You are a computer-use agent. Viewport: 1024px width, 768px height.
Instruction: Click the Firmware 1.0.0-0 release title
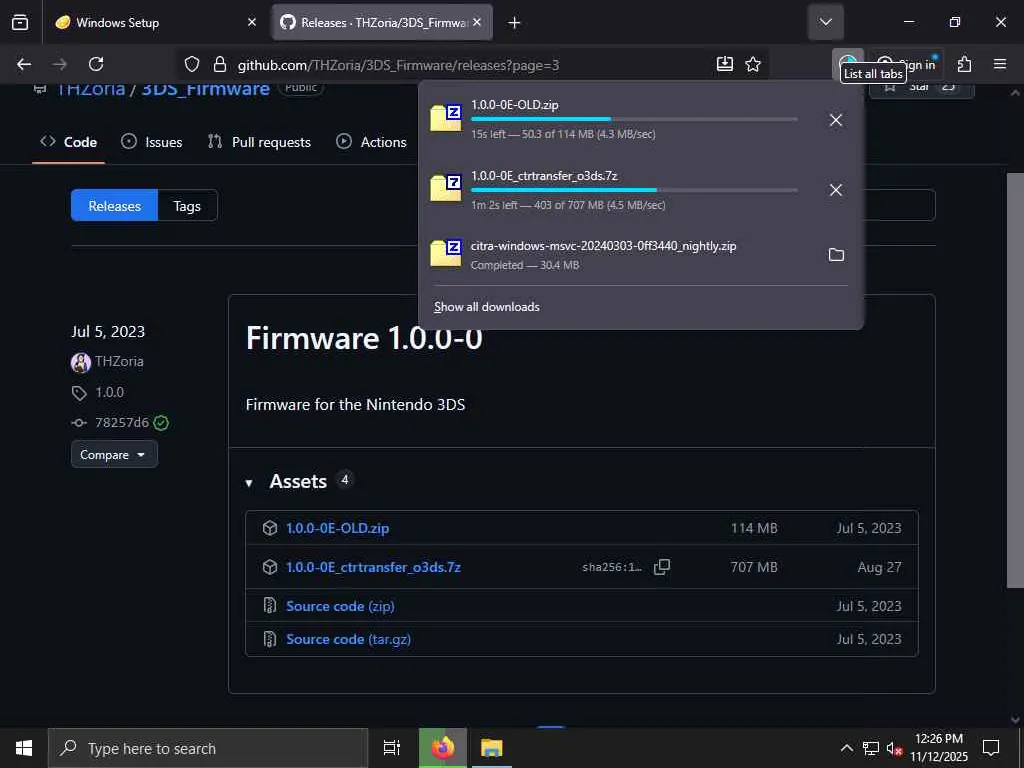click(364, 338)
